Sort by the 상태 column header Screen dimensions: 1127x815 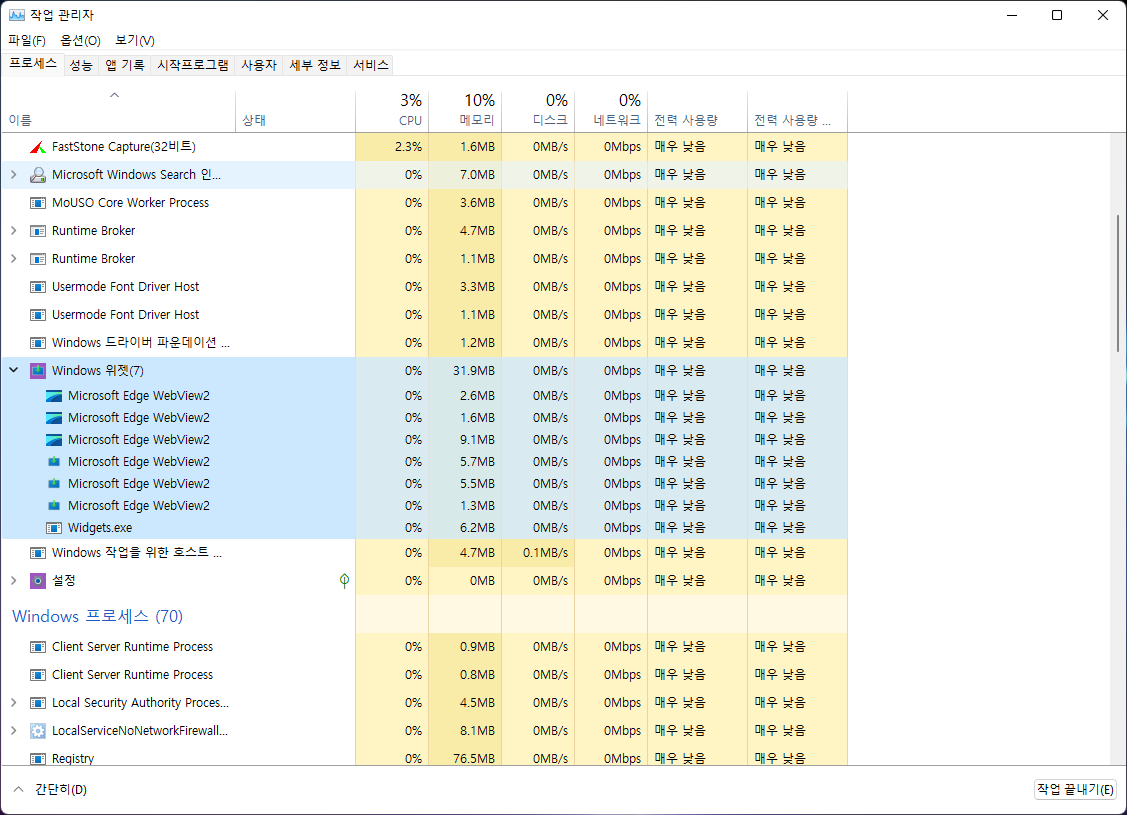295,111
